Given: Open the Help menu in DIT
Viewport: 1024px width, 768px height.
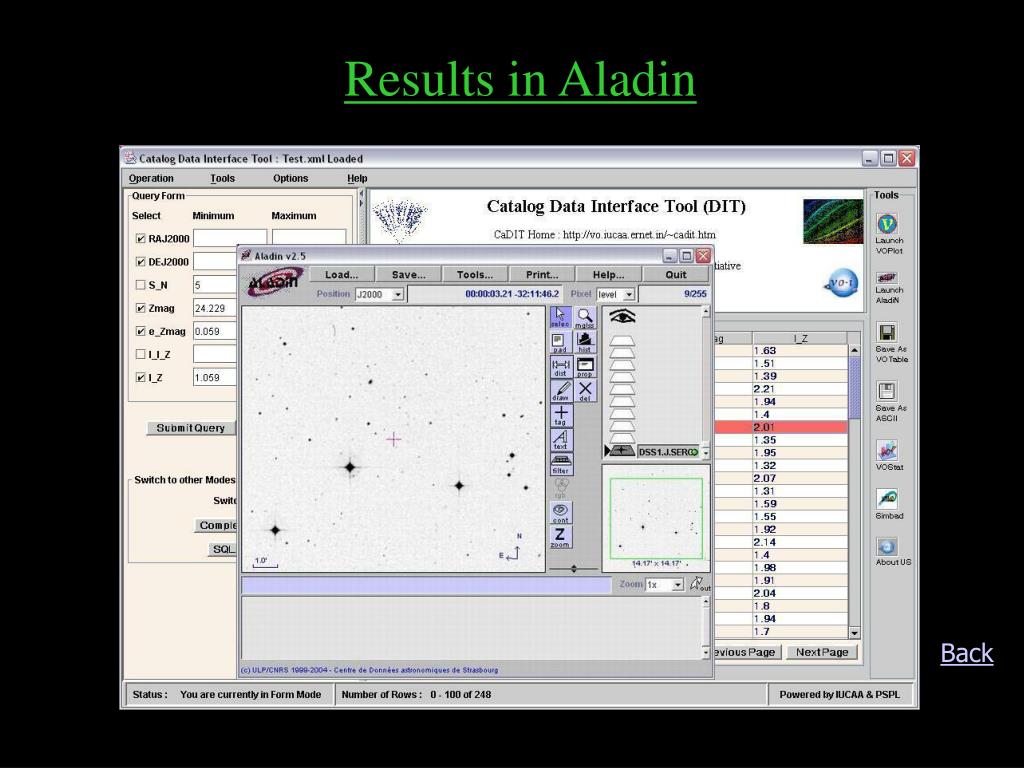Looking at the screenshot, I should click(x=357, y=178).
